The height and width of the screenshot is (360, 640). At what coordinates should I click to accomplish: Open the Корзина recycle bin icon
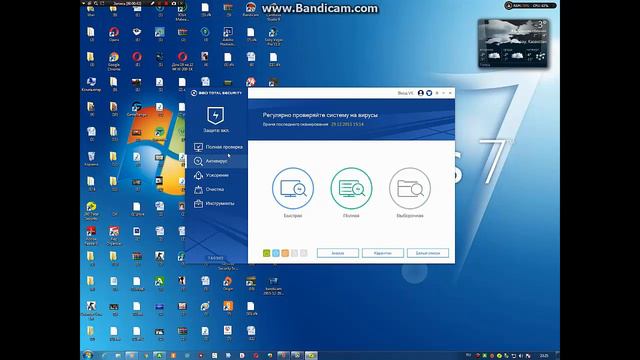tap(91, 159)
